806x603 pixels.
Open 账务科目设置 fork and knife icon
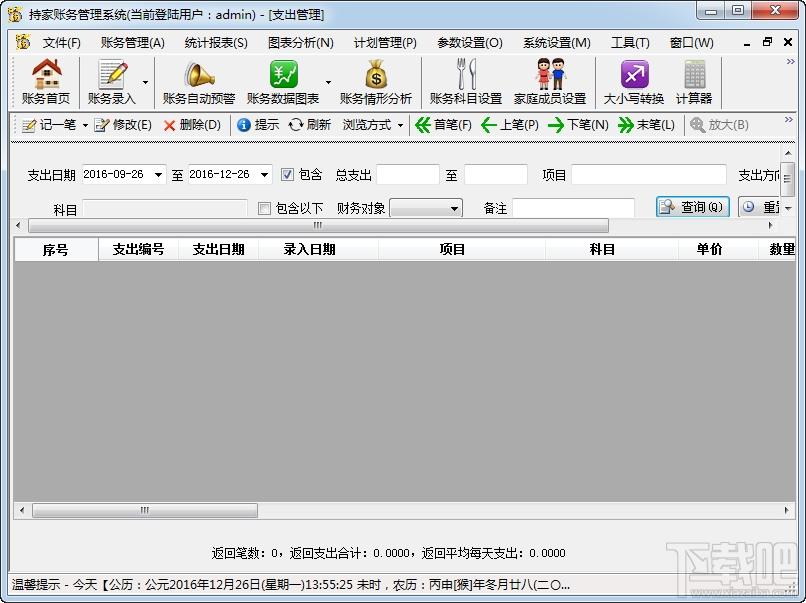[466, 74]
